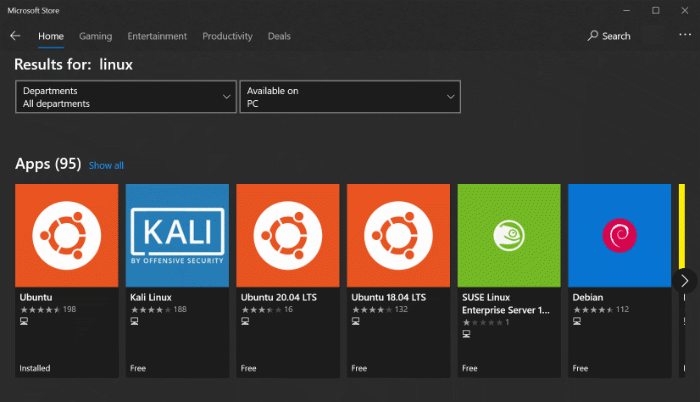Go back with the left arrow icon

point(15,36)
